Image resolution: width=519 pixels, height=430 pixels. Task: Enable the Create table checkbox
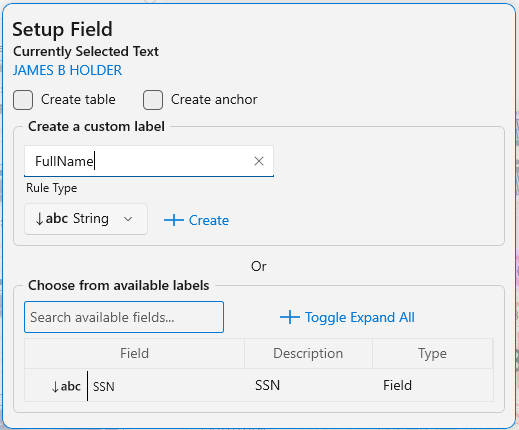coord(23,100)
